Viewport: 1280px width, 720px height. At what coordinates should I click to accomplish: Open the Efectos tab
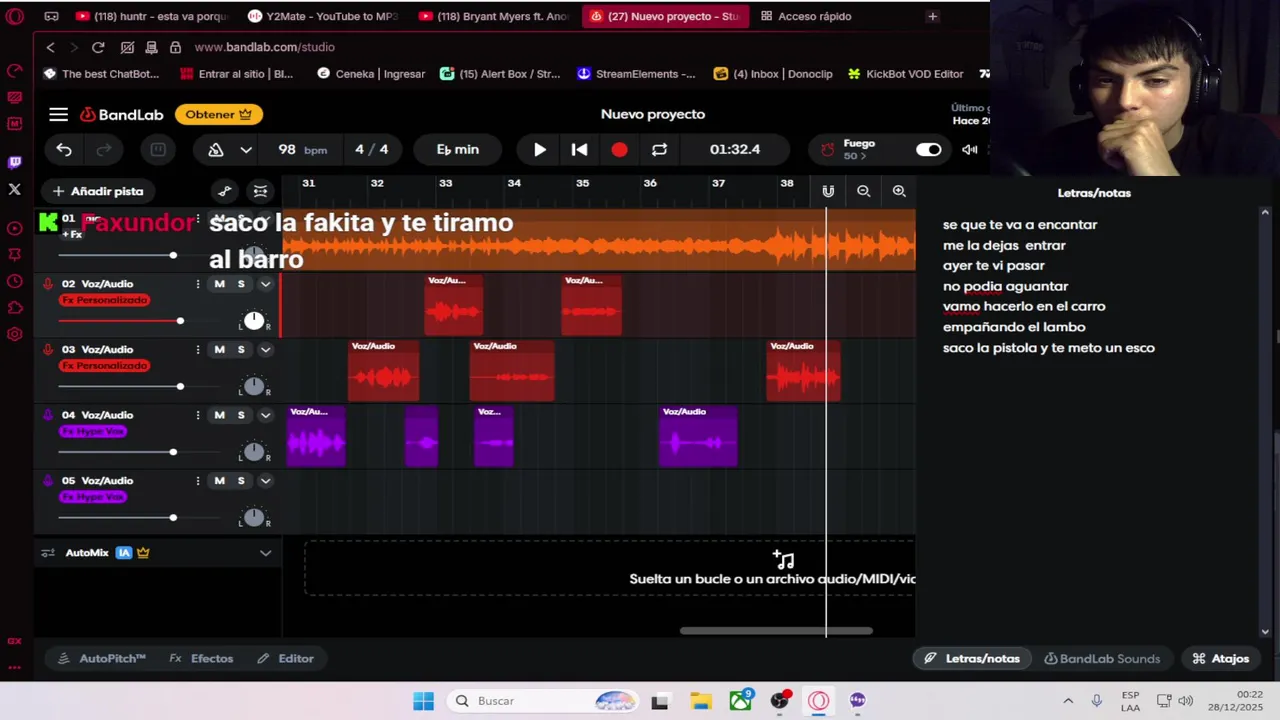click(201, 658)
